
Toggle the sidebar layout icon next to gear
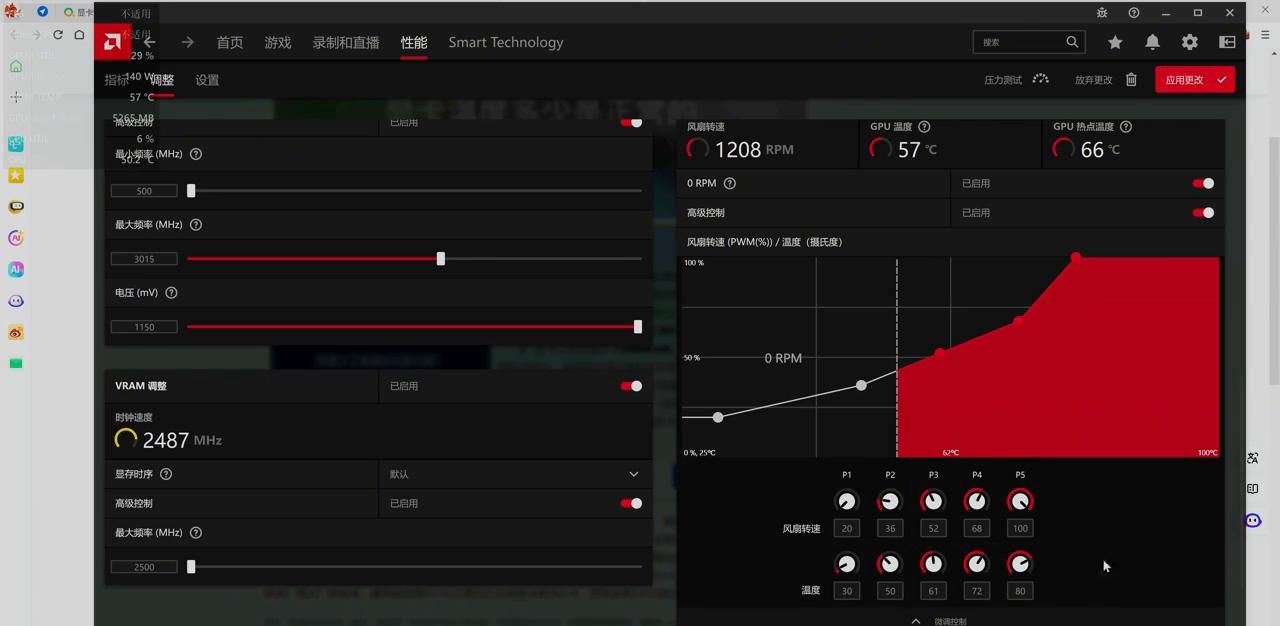pos(1227,42)
